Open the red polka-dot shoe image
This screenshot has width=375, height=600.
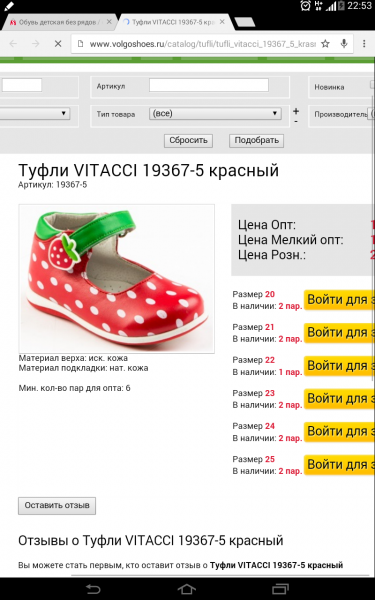click(x=116, y=279)
